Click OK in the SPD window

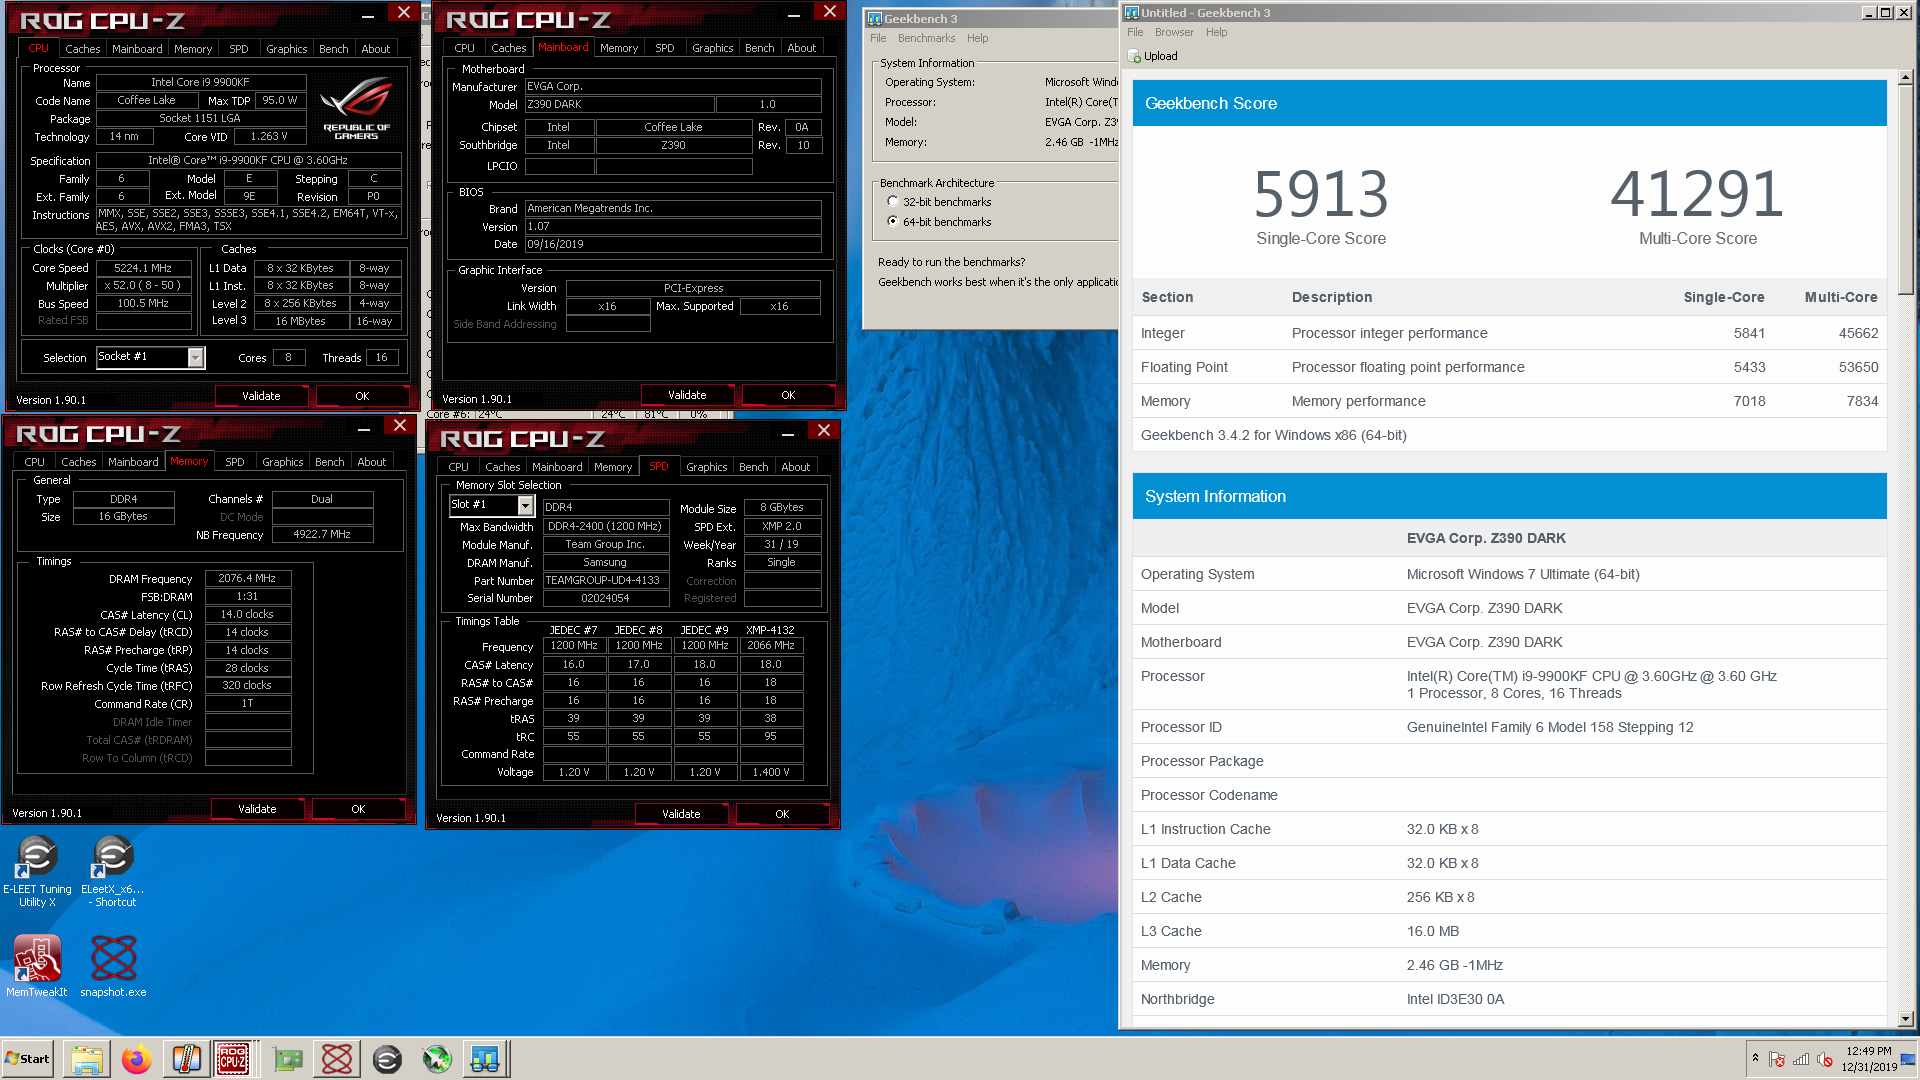pos(782,814)
